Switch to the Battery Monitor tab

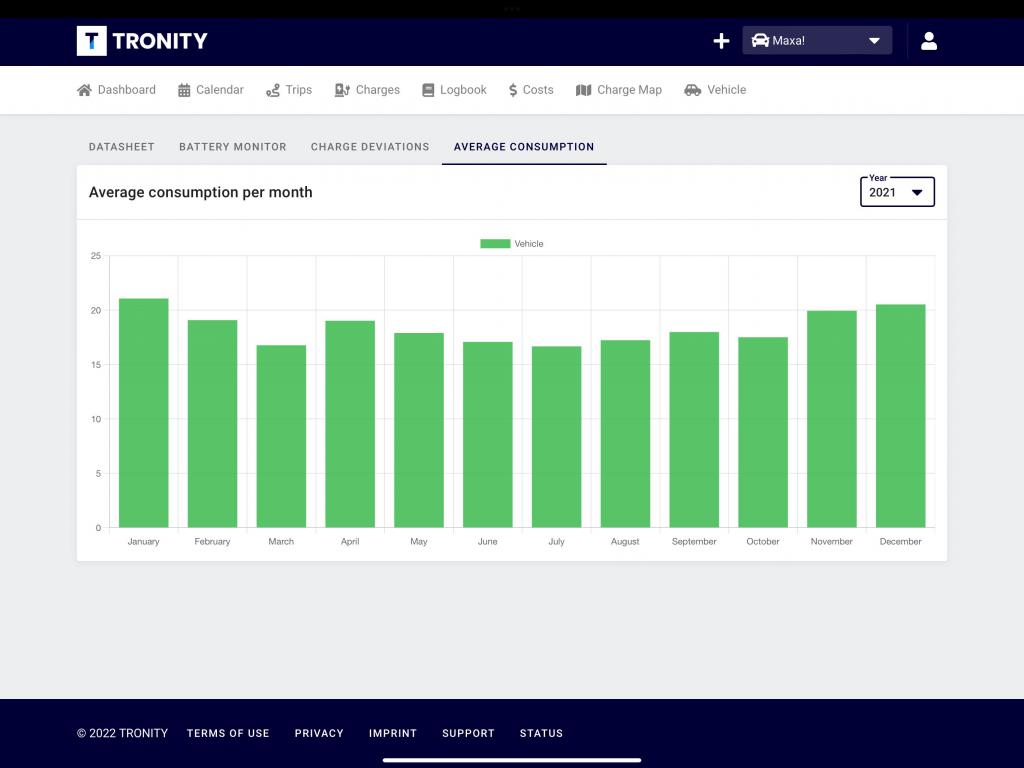232,147
